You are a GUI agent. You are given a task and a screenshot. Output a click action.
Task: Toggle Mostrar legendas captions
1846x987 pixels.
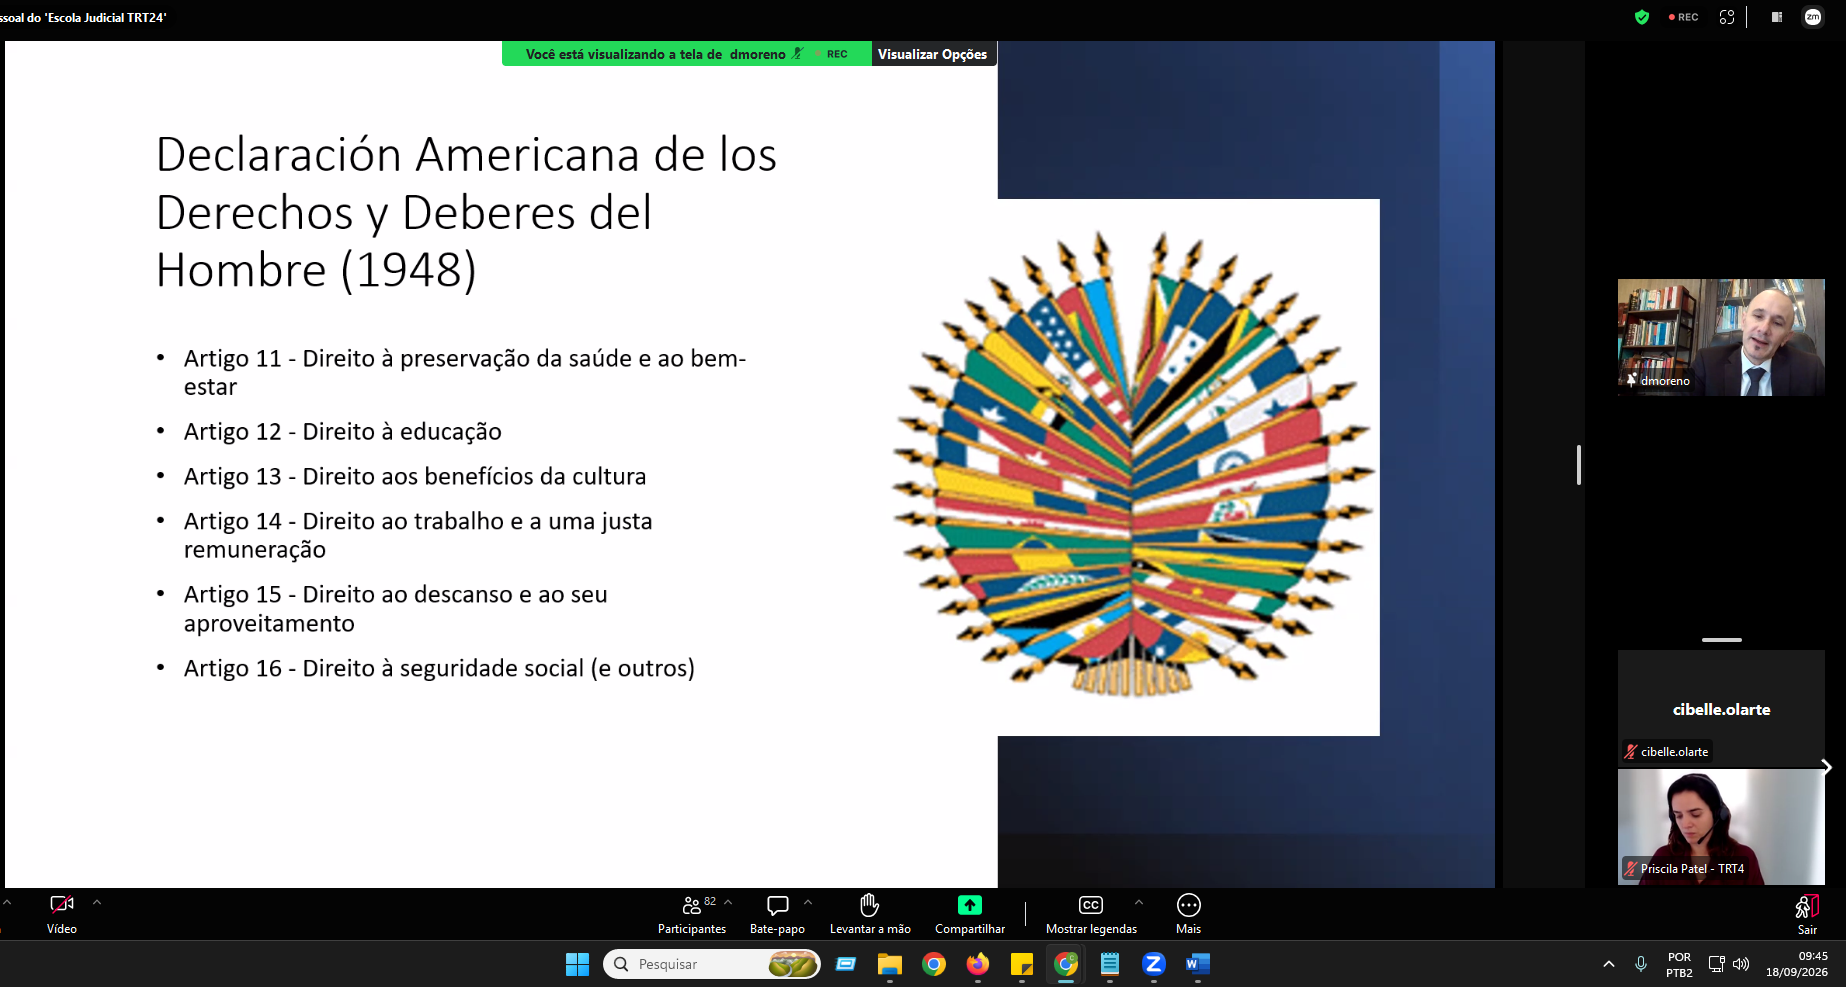pyautogui.click(x=1091, y=914)
